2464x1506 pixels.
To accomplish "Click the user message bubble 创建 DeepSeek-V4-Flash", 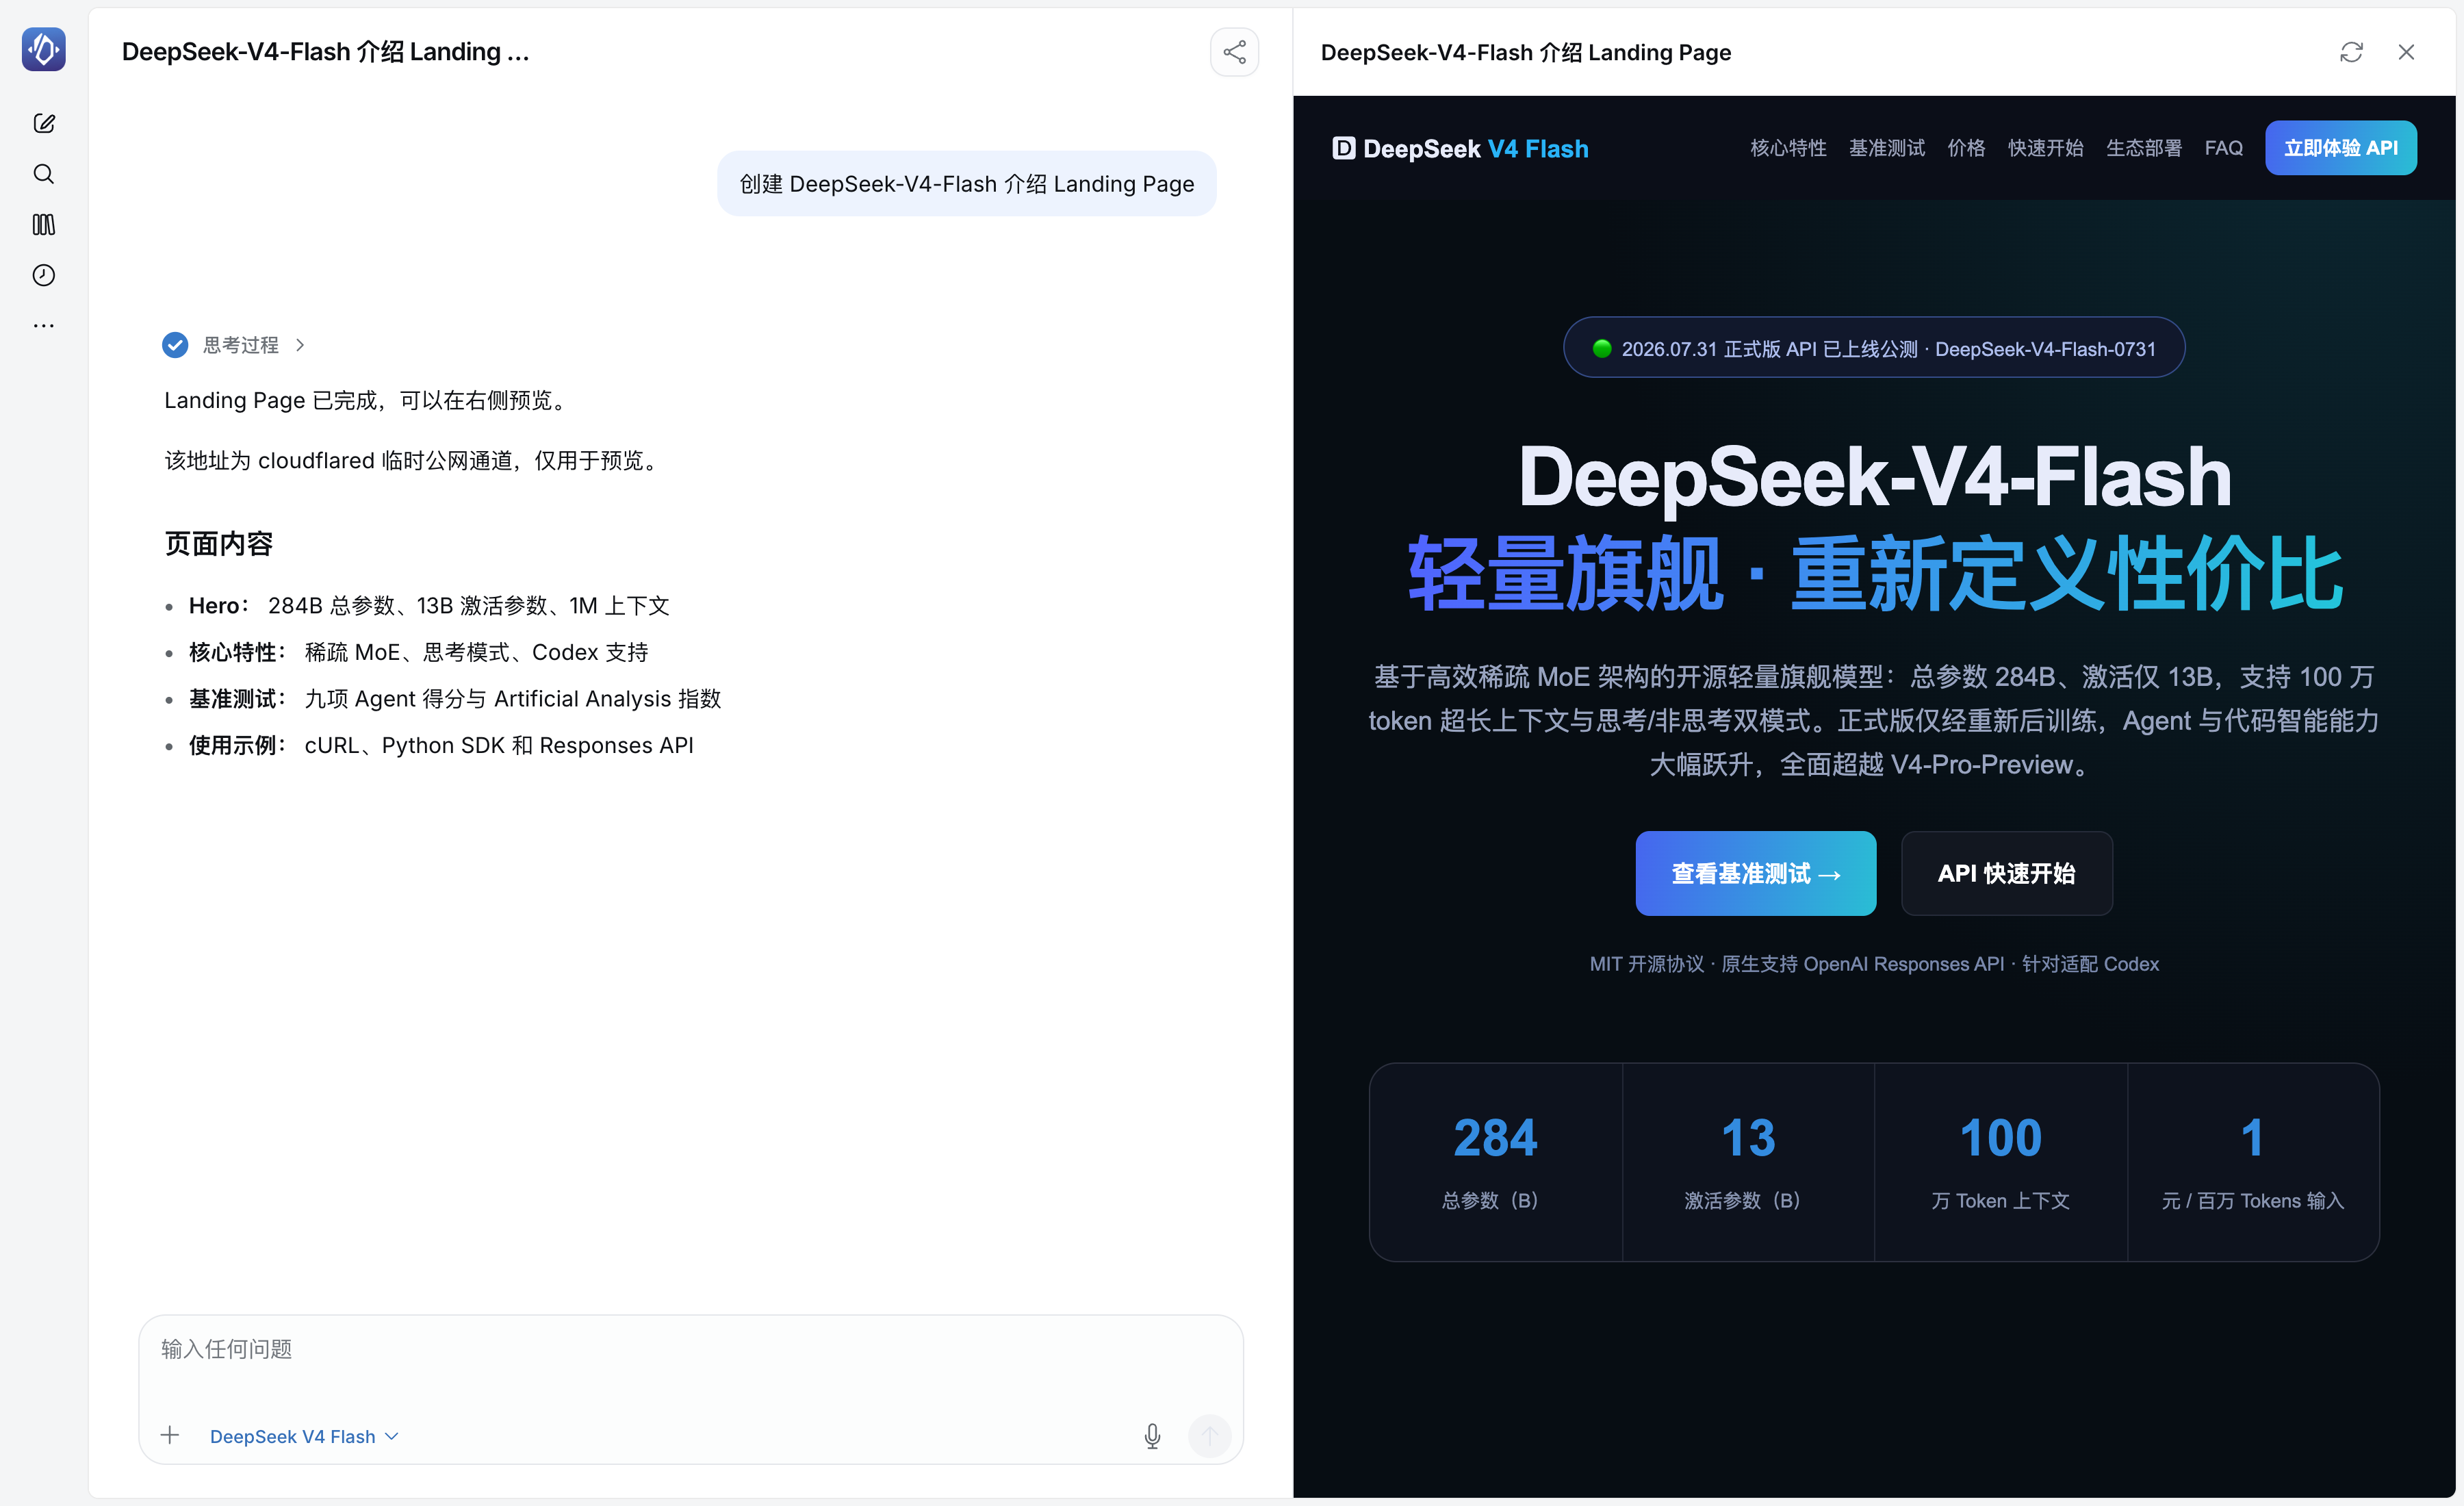I will (967, 184).
